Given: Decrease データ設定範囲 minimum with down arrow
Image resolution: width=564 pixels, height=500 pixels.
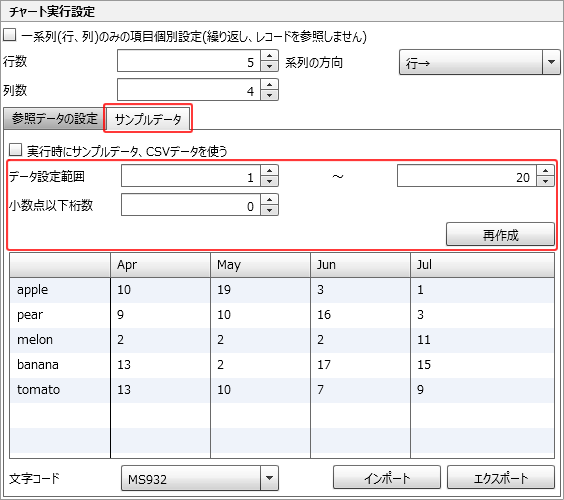Looking at the screenshot, I should 269,181.
